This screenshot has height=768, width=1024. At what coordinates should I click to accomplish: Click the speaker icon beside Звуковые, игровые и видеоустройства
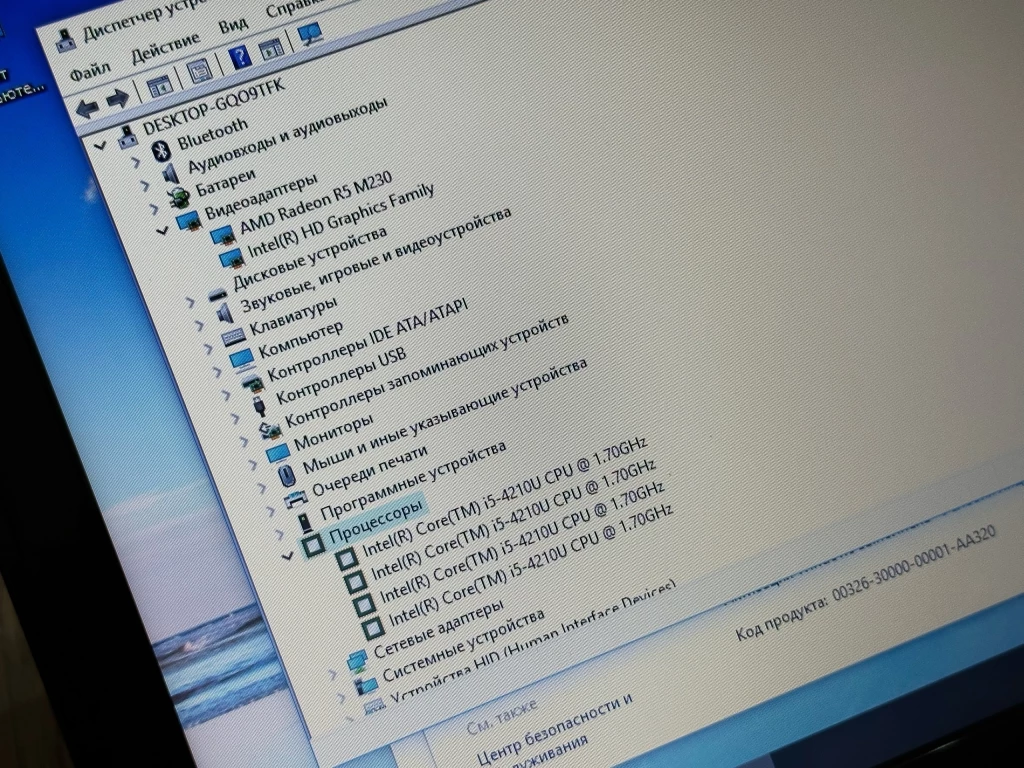225,313
